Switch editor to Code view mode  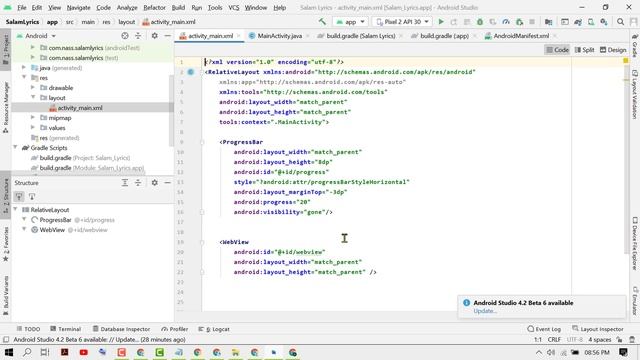(558, 50)
